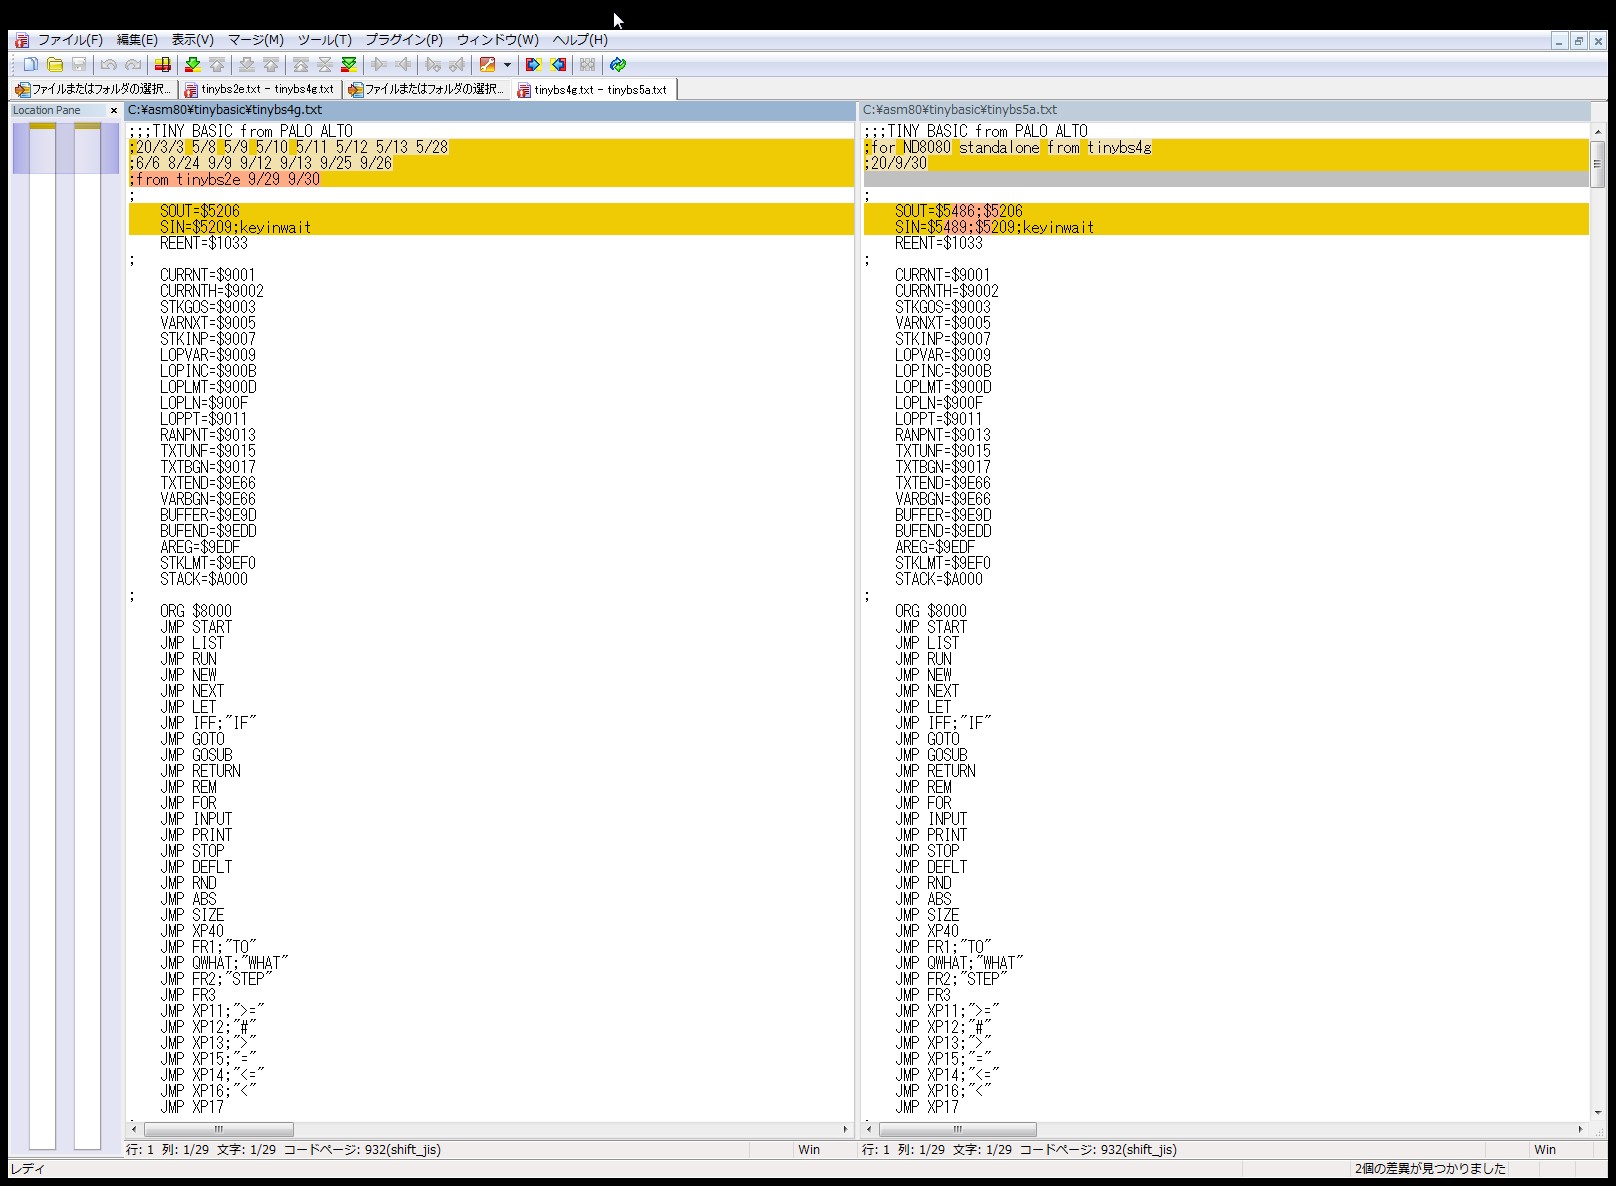Click left arrow of right horizontal scrollbar
Viewport: 1616px width, 1186px height.
click(x=869, y=1129)
